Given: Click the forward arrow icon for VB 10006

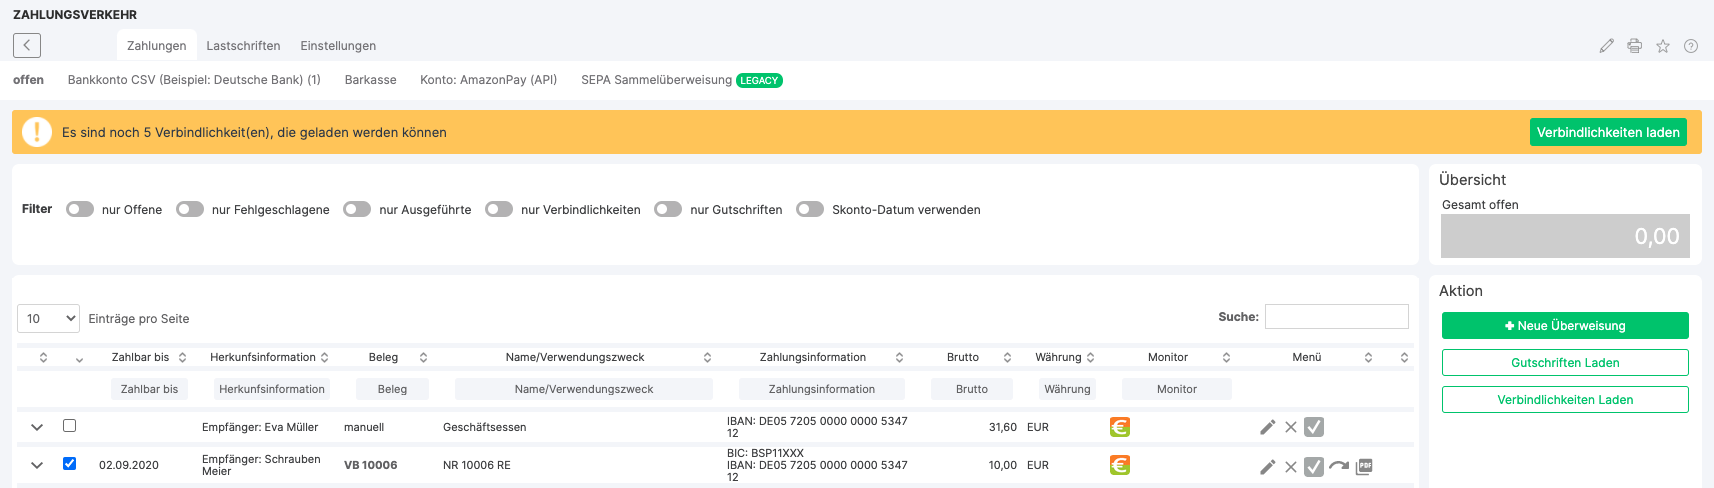Looking at the screenshot, I should [1339, 466].
